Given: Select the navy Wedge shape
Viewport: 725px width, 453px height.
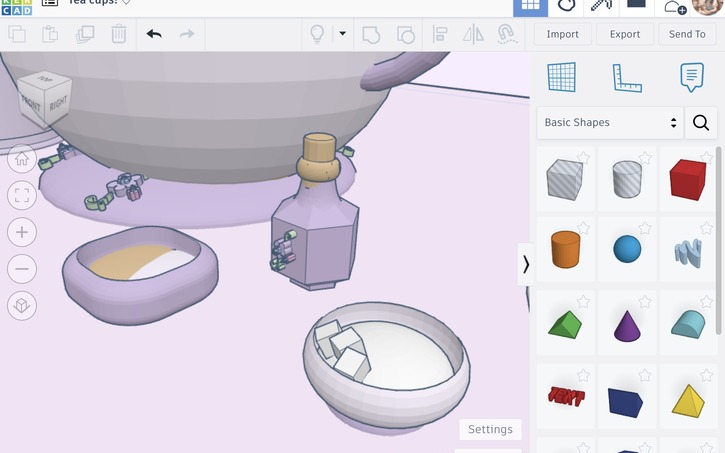Looking at the screenshot, I should 625,402.
